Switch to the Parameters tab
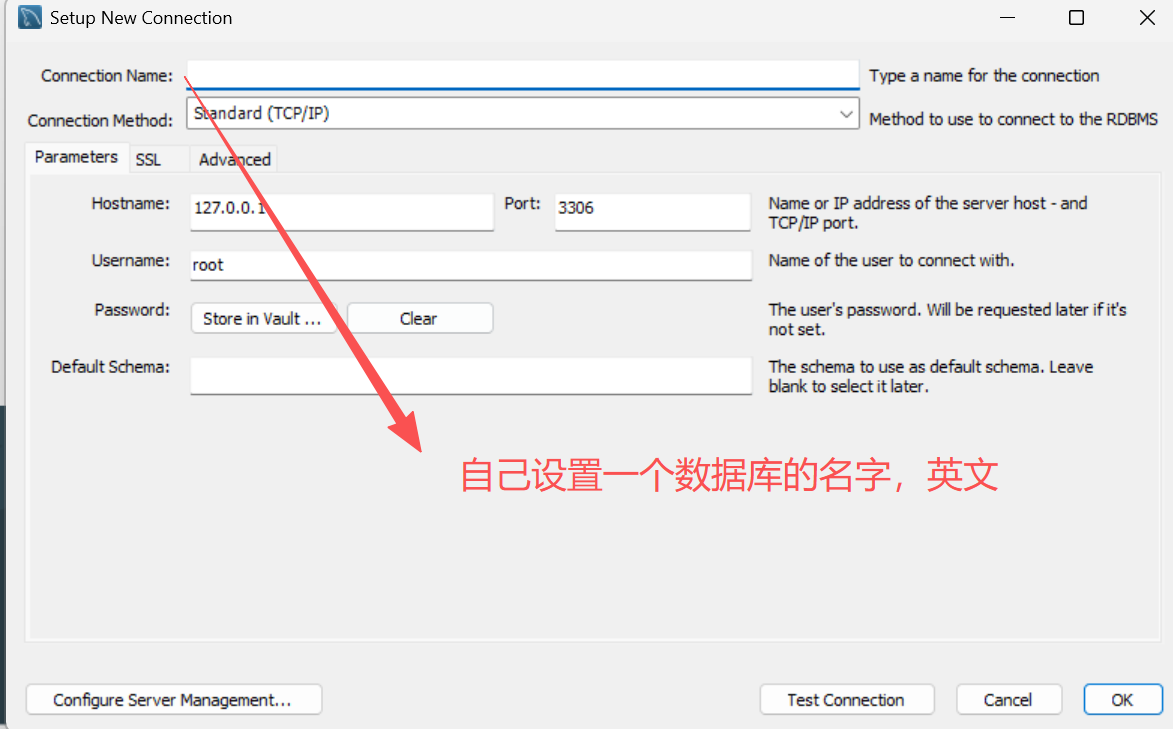 pyautogui.click(x=76, y=157)
